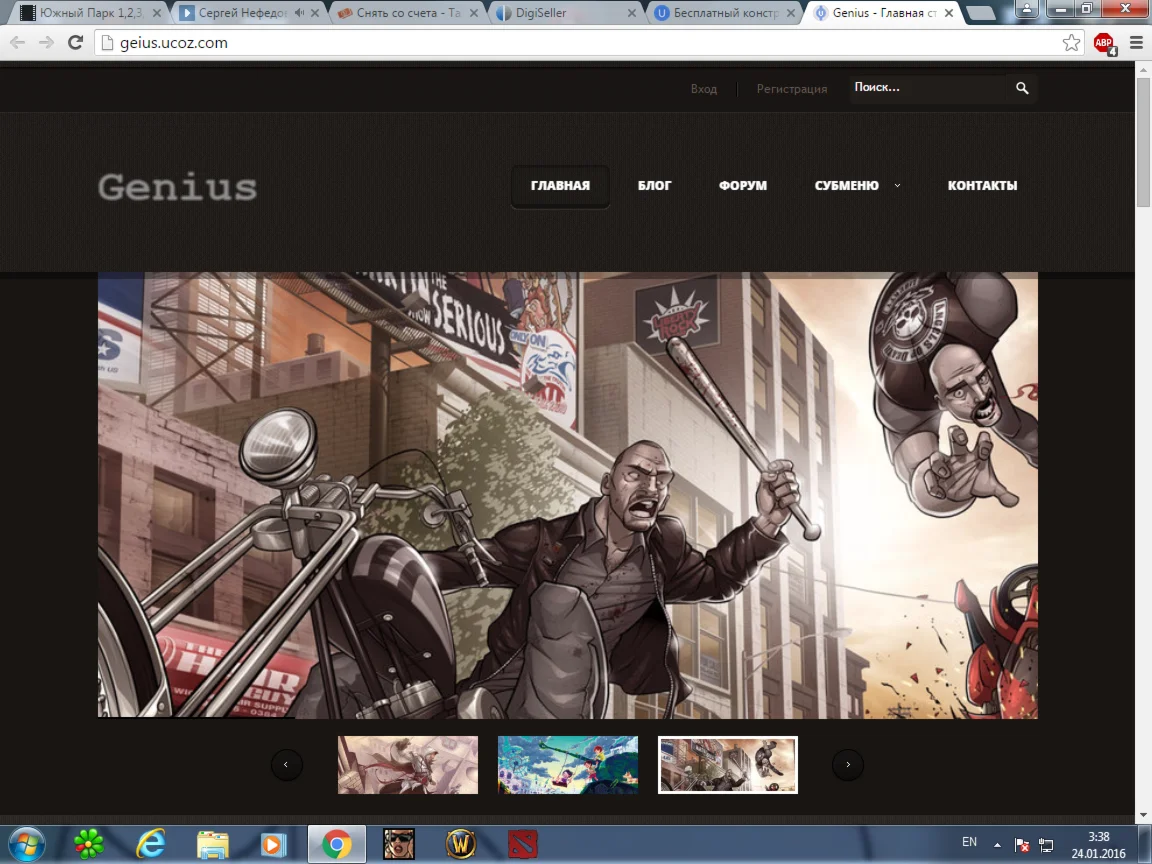Switch to the Бесплатный конструктор tab
Screen dimensions: 1152x864
[726, 12]
